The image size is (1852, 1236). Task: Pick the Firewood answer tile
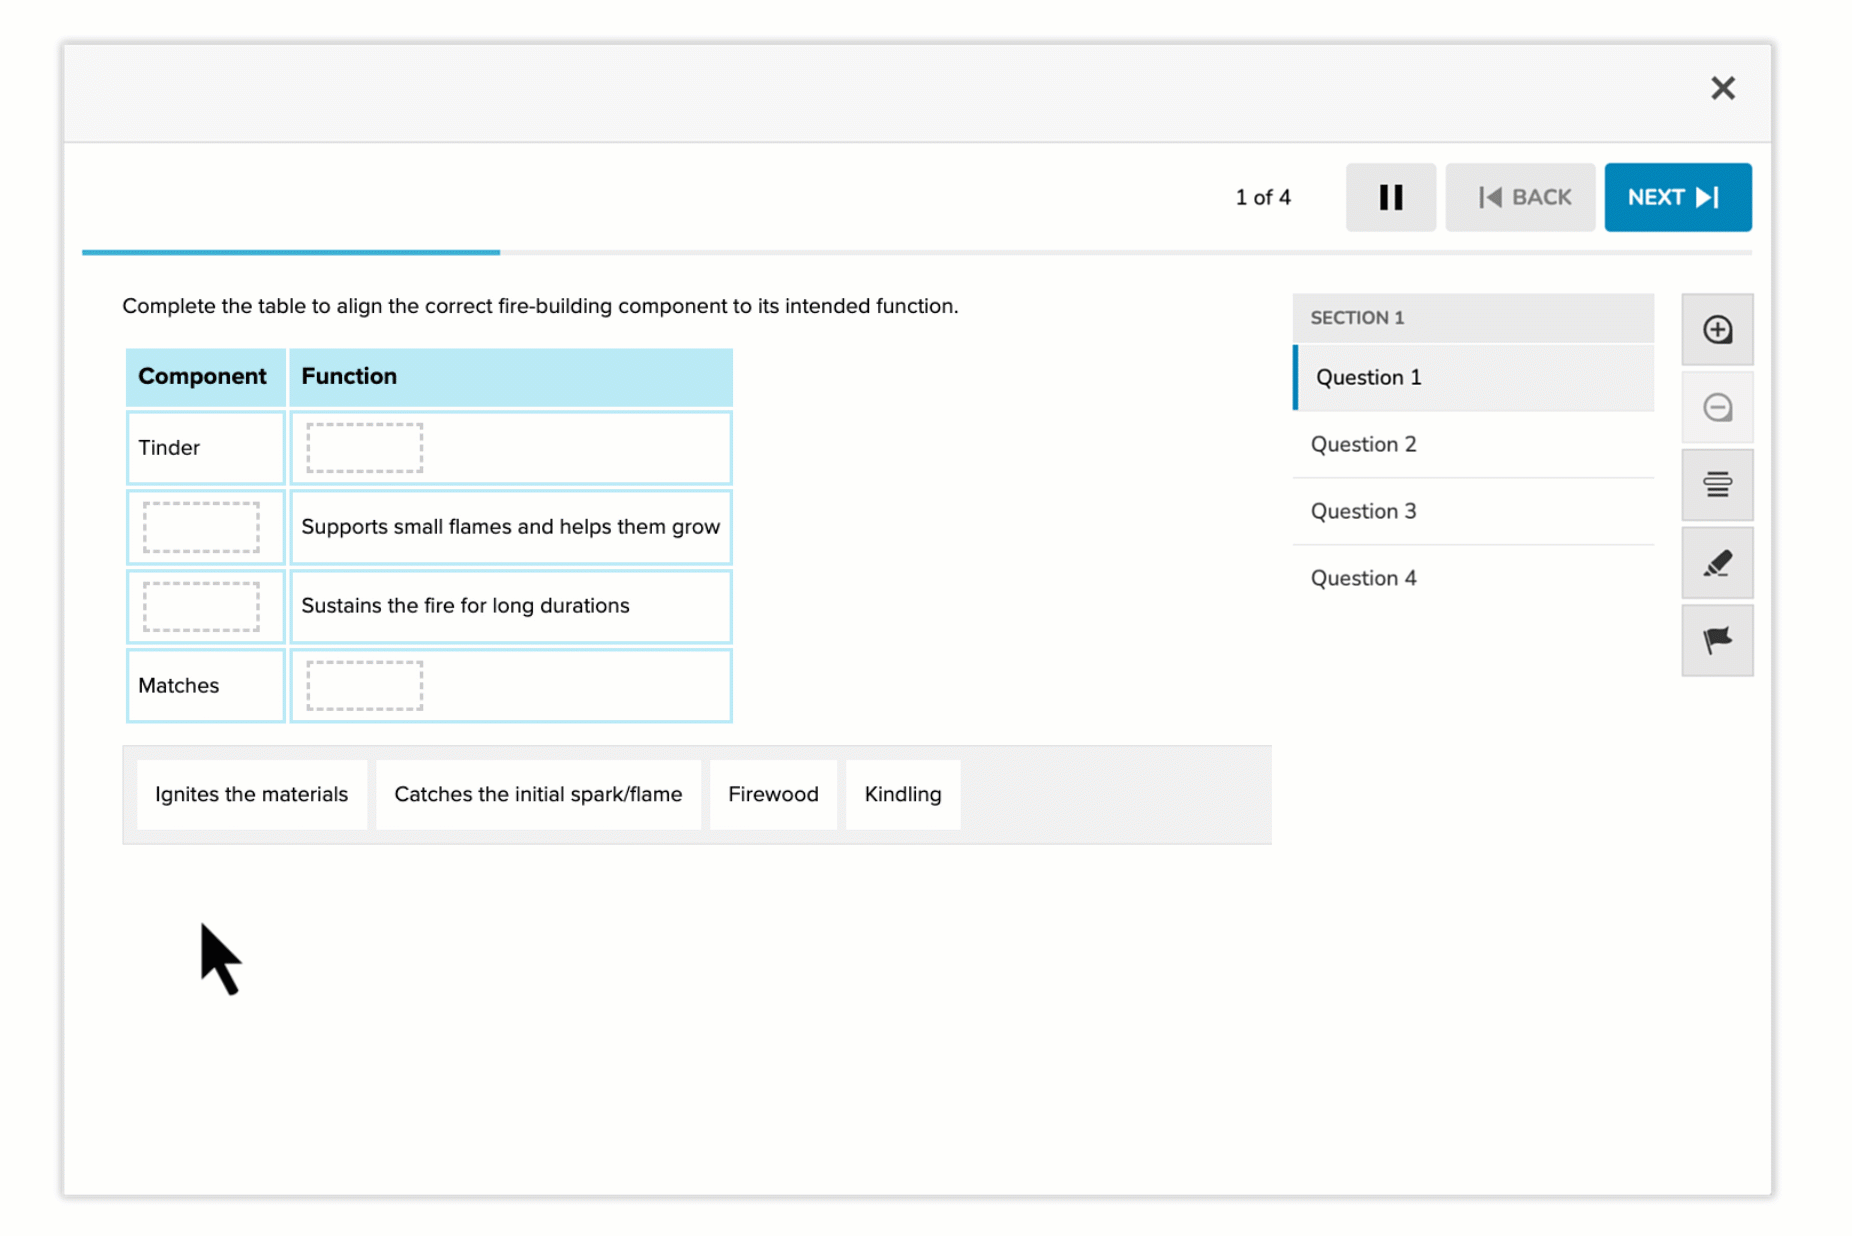pyautogui.click(x=773, y=794)
